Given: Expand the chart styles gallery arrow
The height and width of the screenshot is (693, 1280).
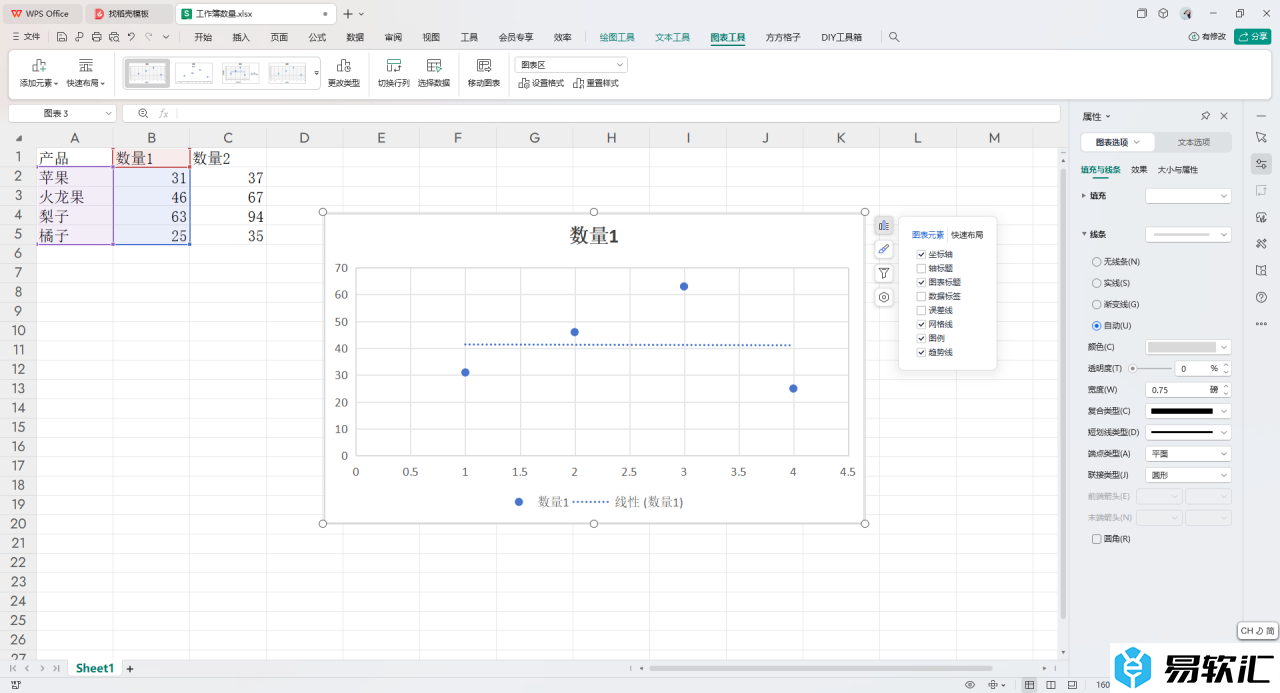Looking at the screenshot, I should coord(317,73).
